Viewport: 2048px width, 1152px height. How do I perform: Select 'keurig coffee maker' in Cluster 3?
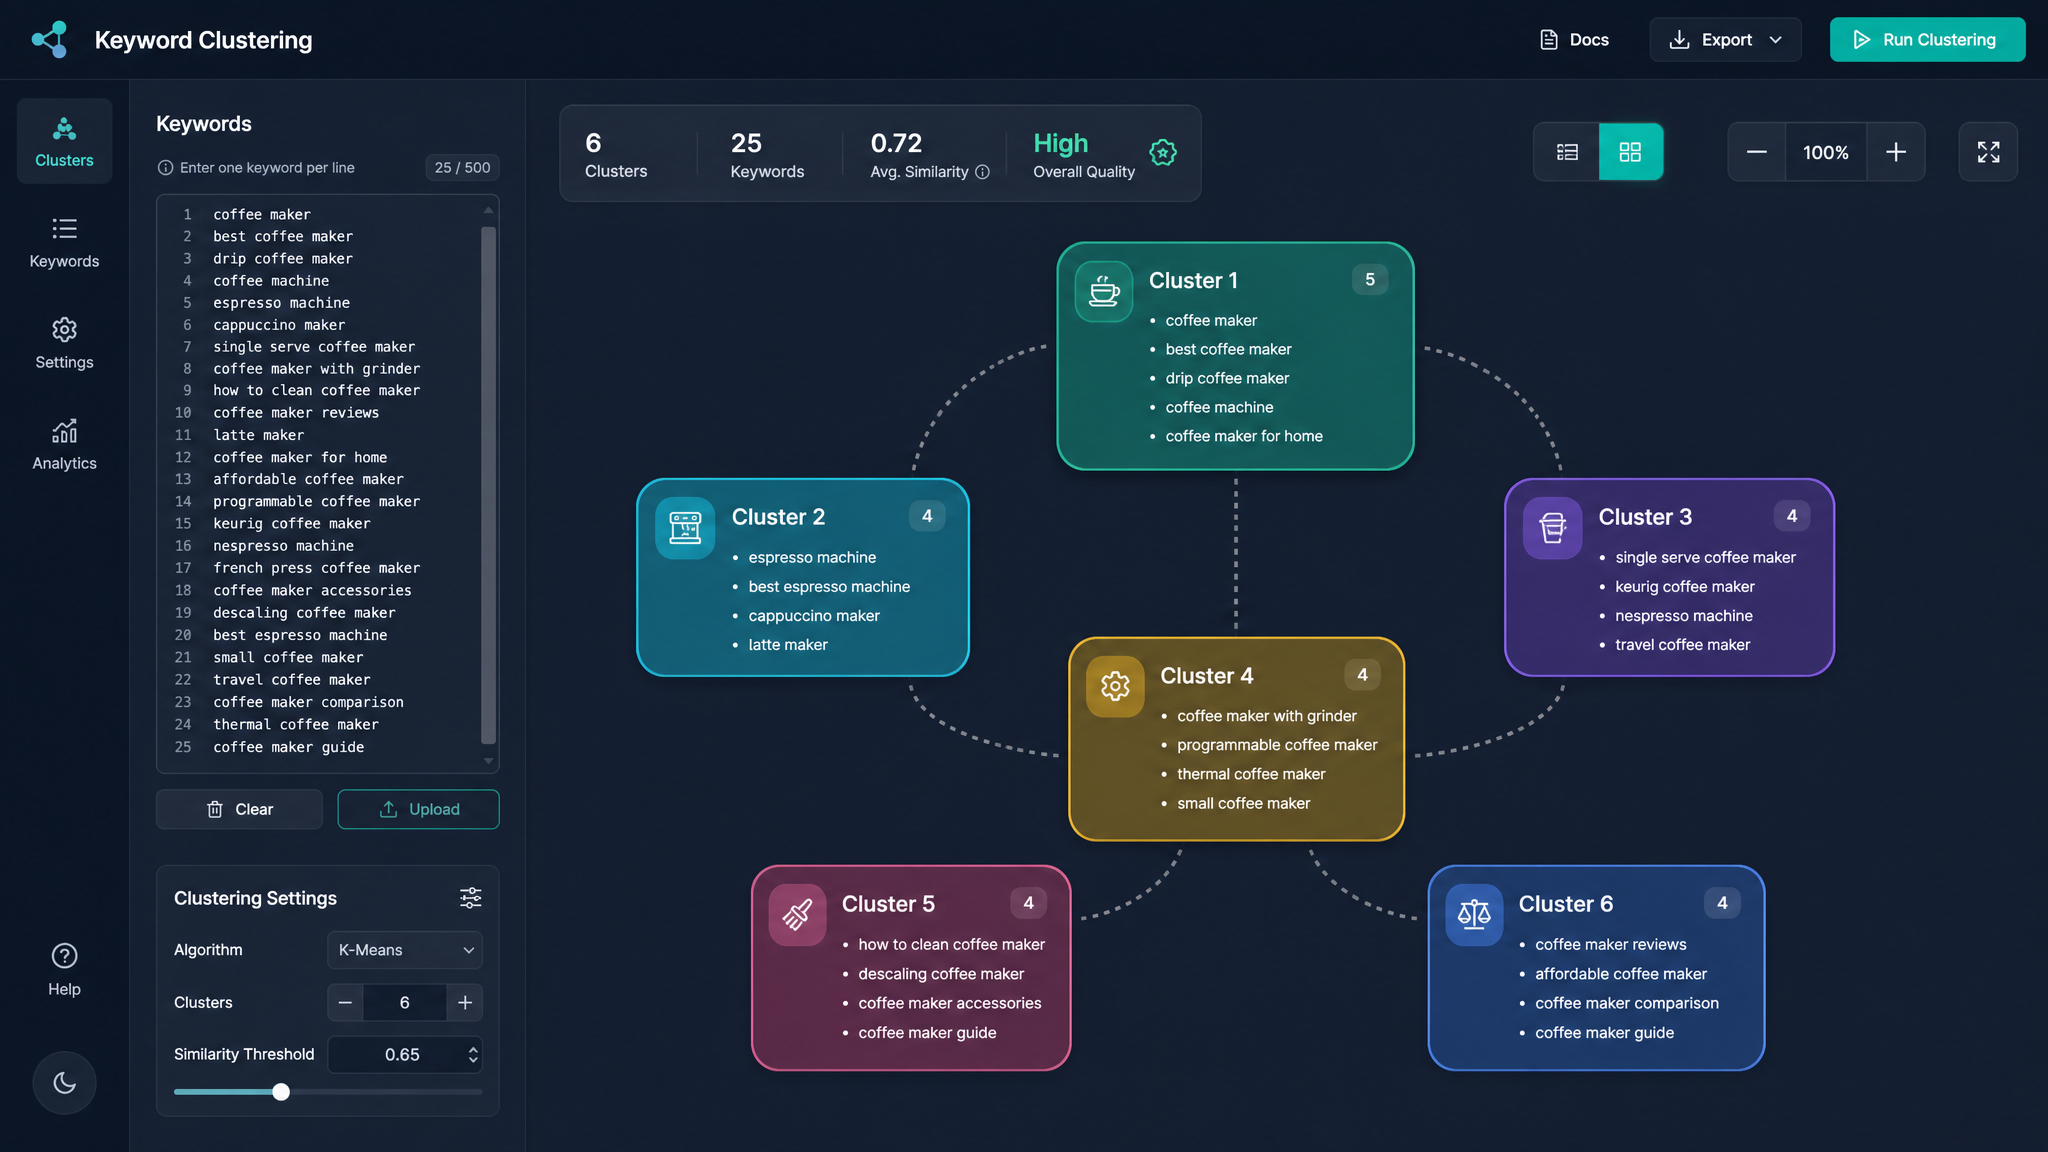point(1684,587)
